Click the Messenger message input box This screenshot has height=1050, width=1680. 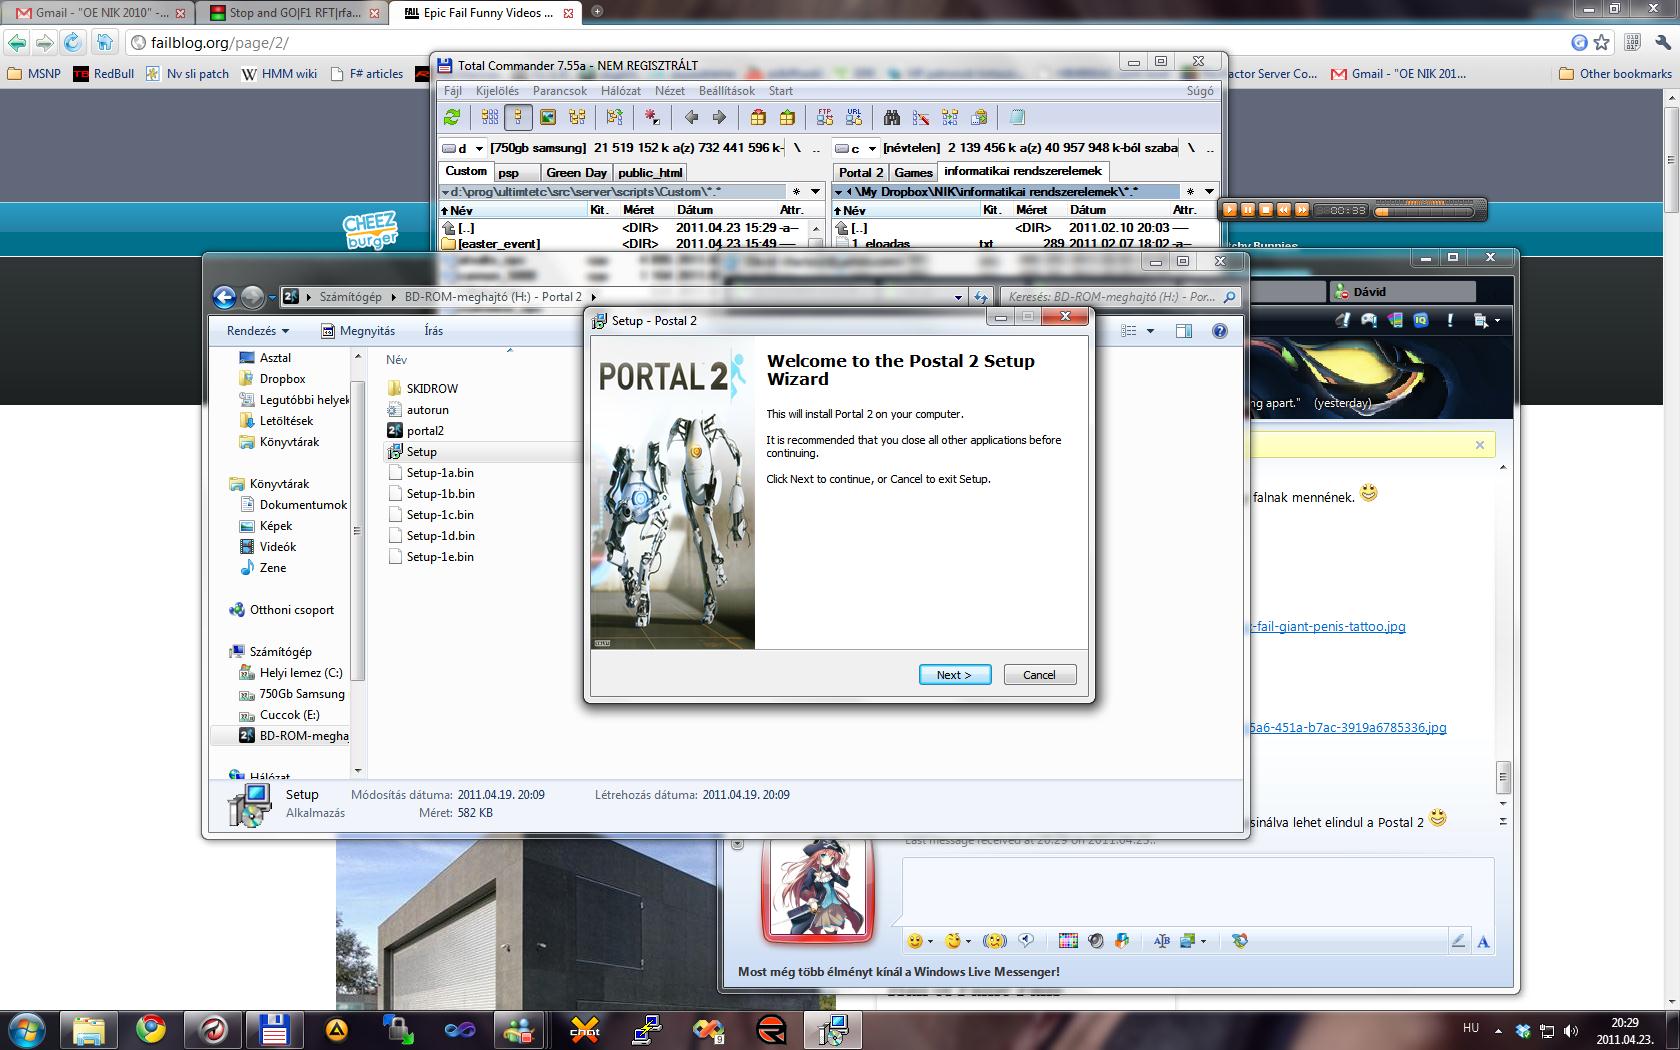(x=1198, y=891)
